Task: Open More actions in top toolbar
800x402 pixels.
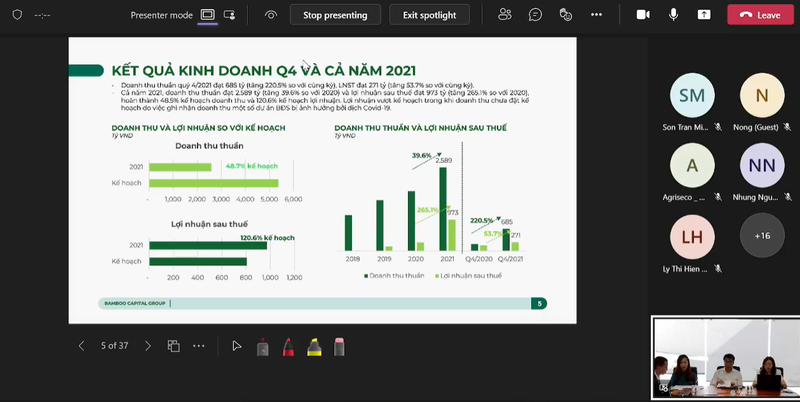Action: [597, 15]
